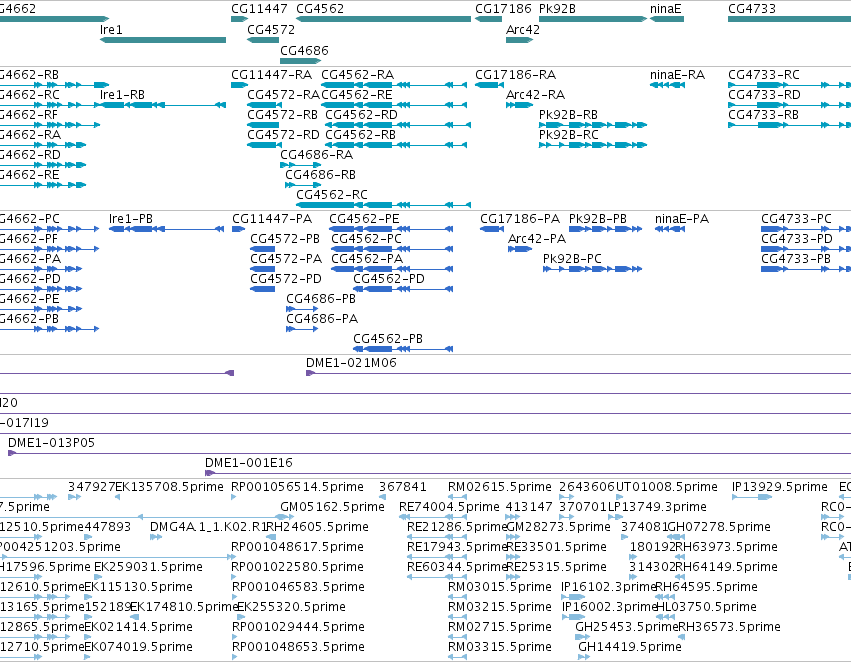
Task: Click transcript Pk92B-RC label
Action: coord(569,135)
